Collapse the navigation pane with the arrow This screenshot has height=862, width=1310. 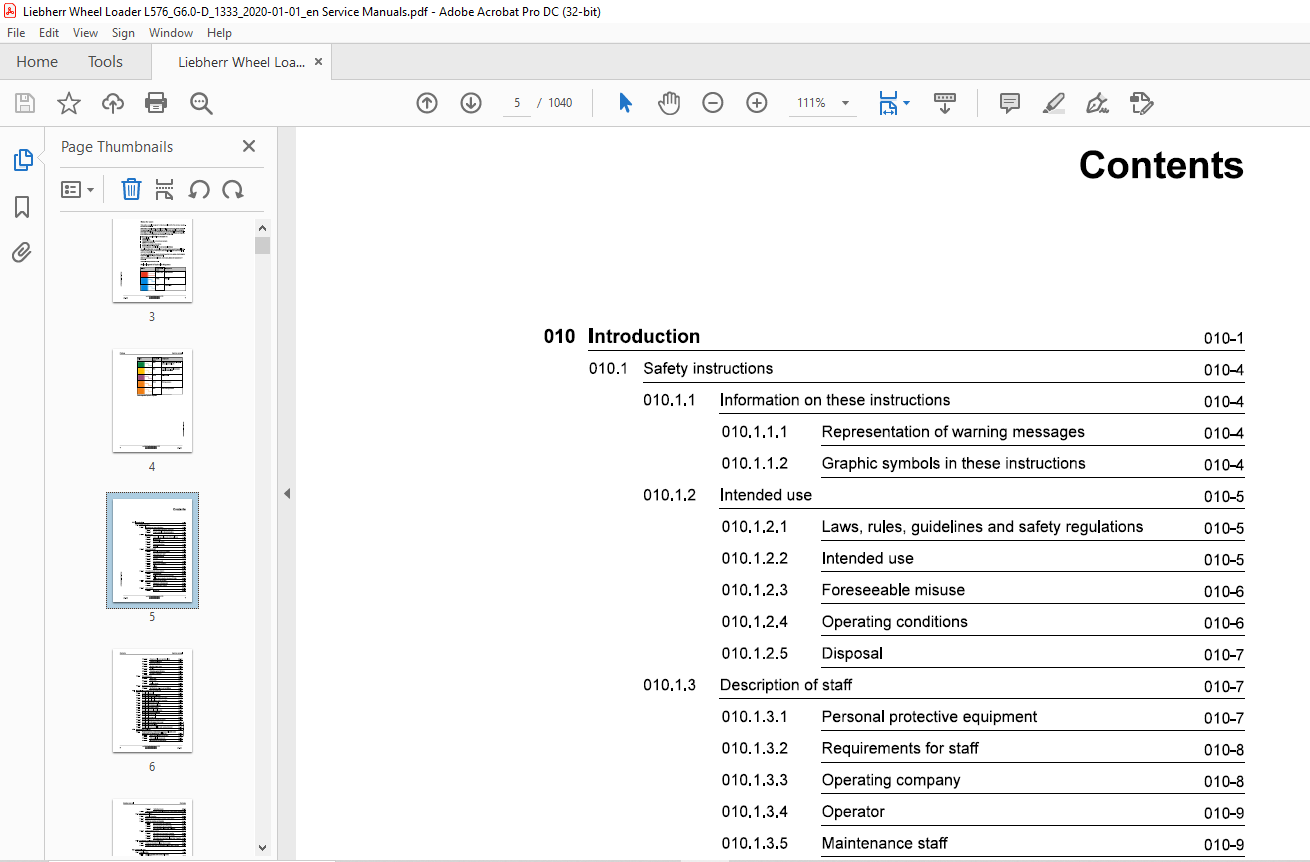pos(287,493)
